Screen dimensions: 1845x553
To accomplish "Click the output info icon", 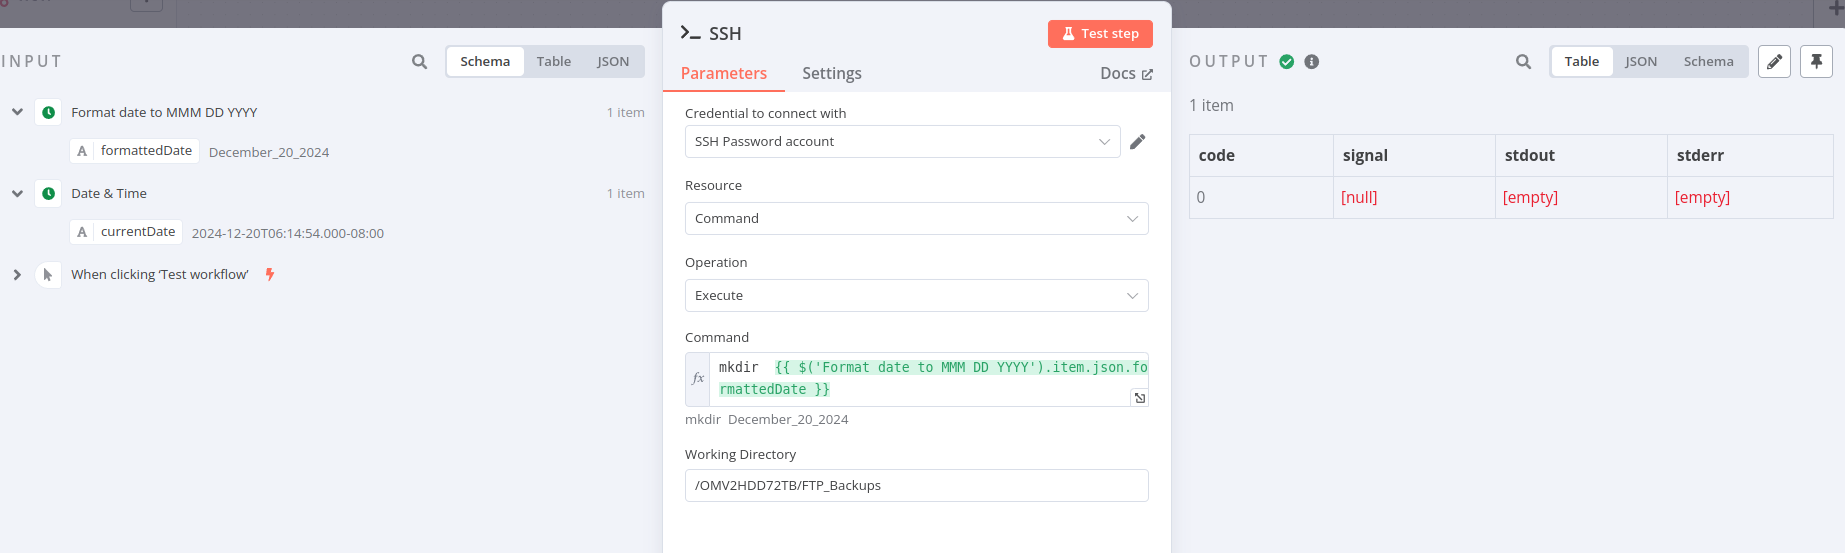I will click(1312, 62).
